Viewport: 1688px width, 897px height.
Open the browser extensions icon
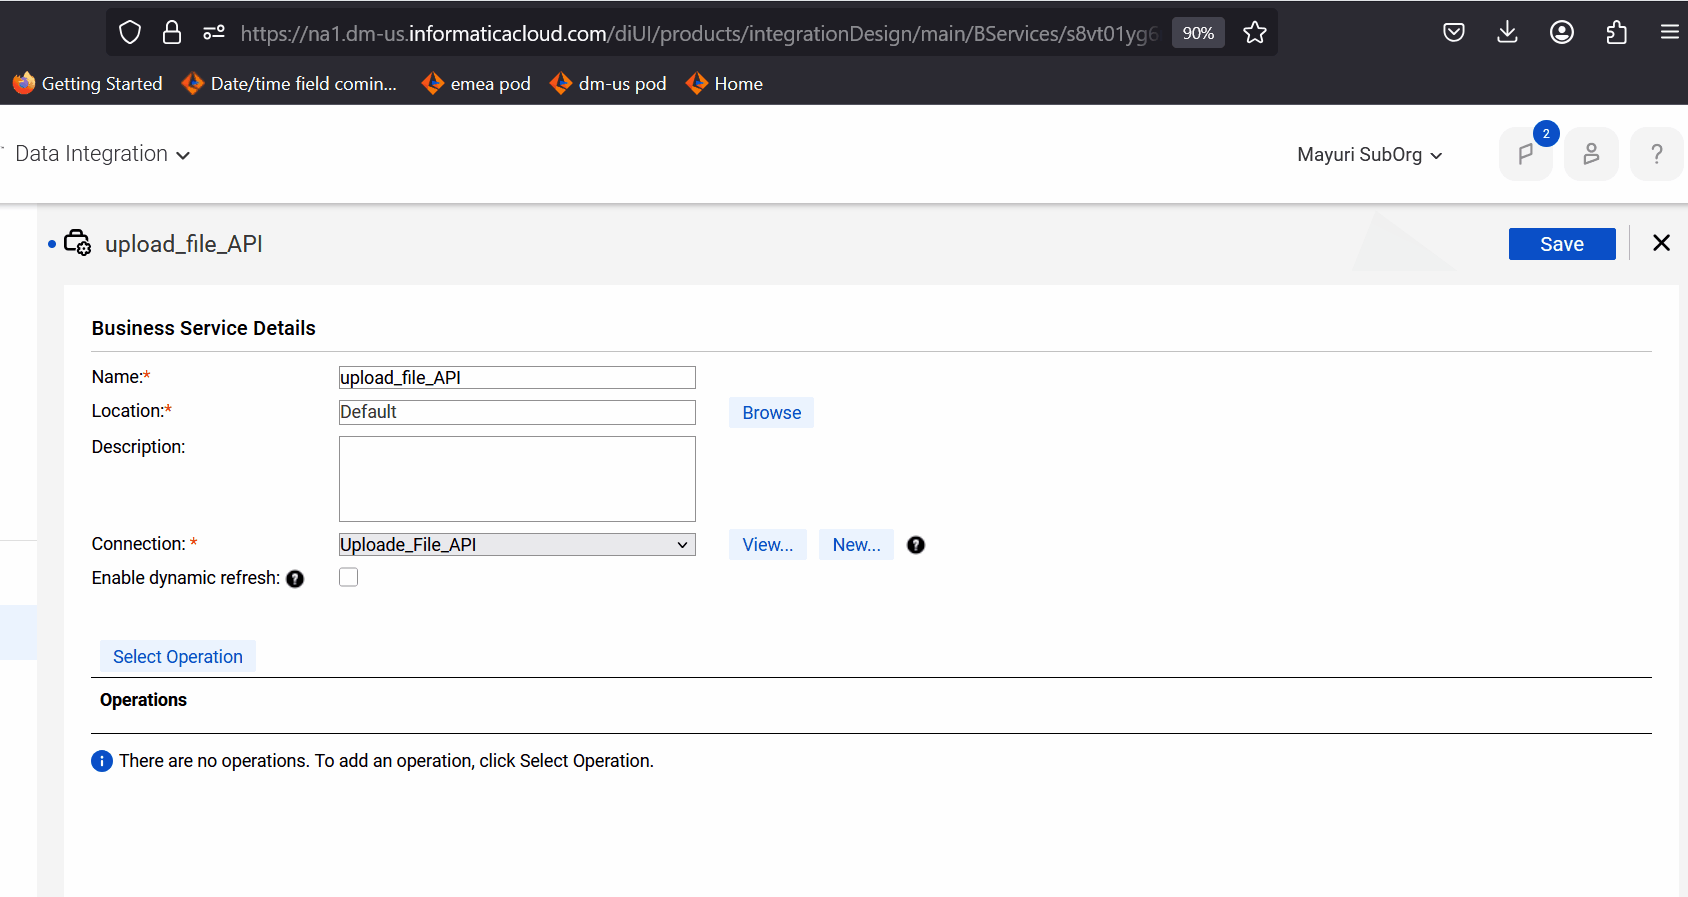(x=1616, y=33)
